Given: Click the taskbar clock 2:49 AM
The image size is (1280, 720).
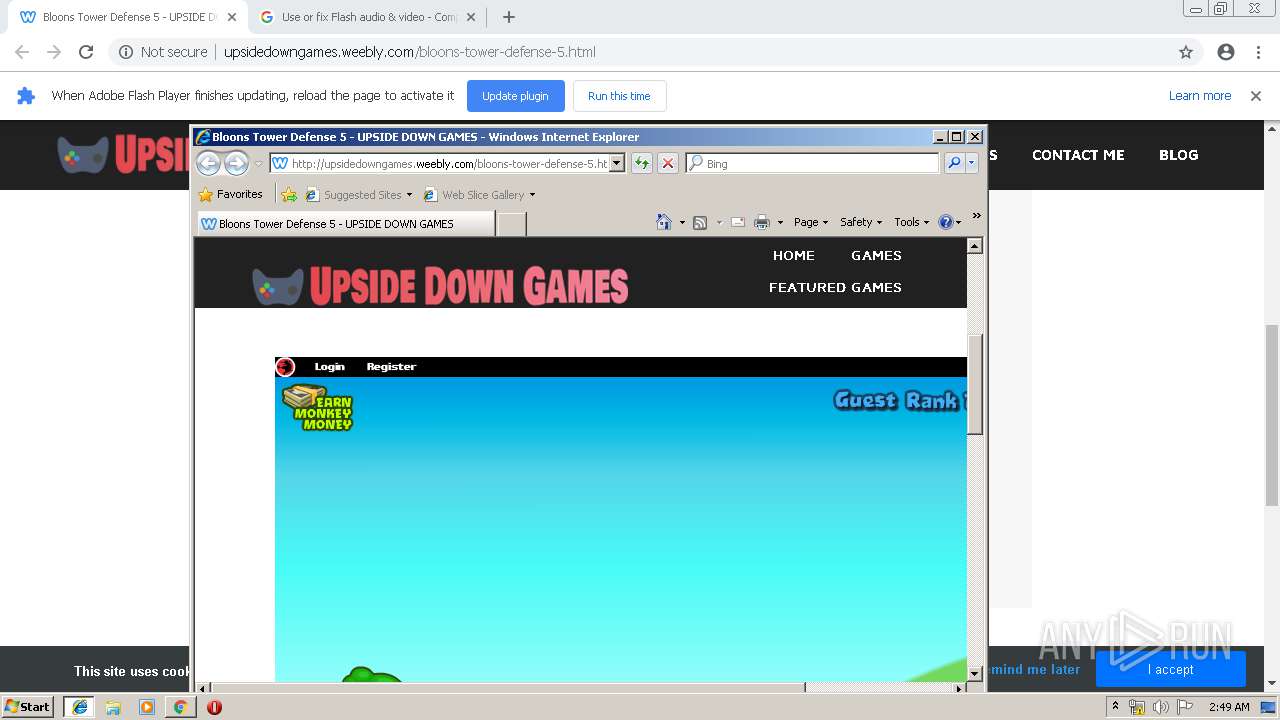Looking at the screenshot, I should coord(1229,707).
